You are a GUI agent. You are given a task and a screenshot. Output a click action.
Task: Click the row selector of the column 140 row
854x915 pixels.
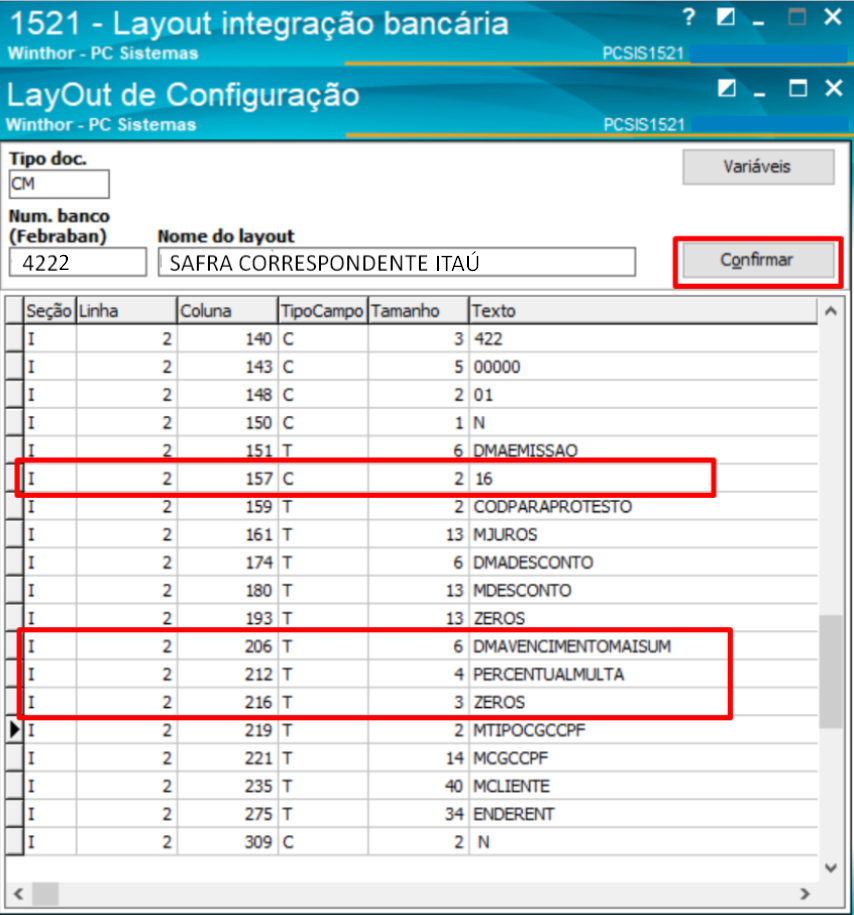click(15, 339)
